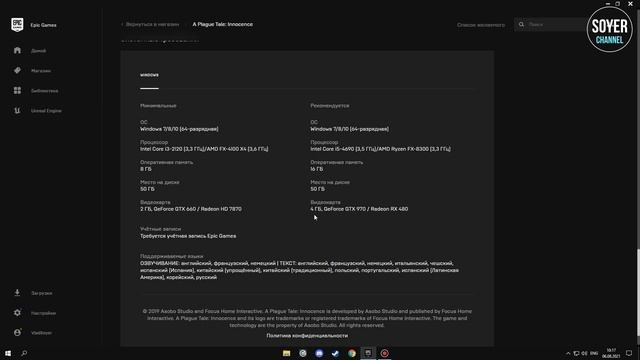Image resolution: width=640 pixels, height=360 pixels.
Task: Open Settings (Настройки) in the sidebar
Action: [x=43, y=313]
